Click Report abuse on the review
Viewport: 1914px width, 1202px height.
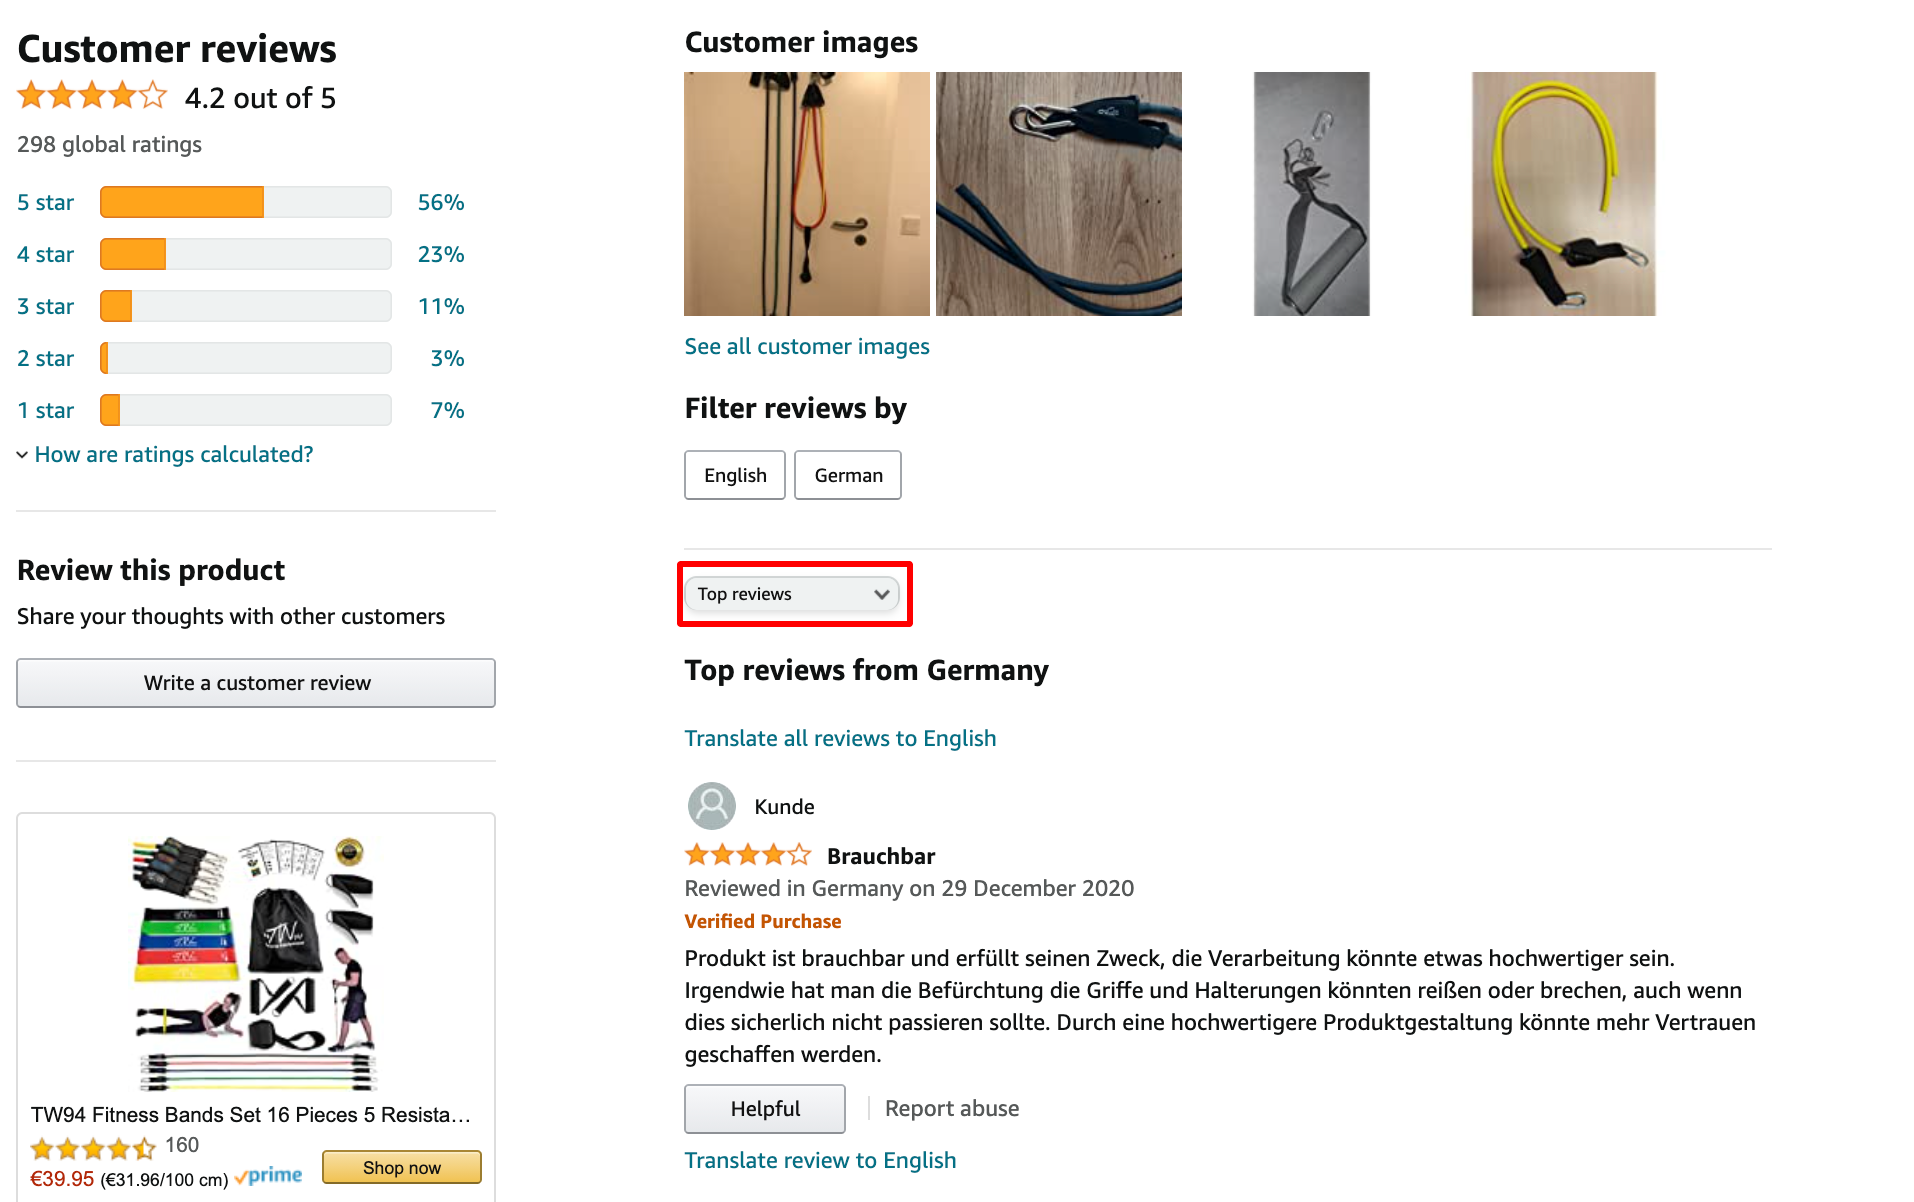click(x=952, y=1108)
